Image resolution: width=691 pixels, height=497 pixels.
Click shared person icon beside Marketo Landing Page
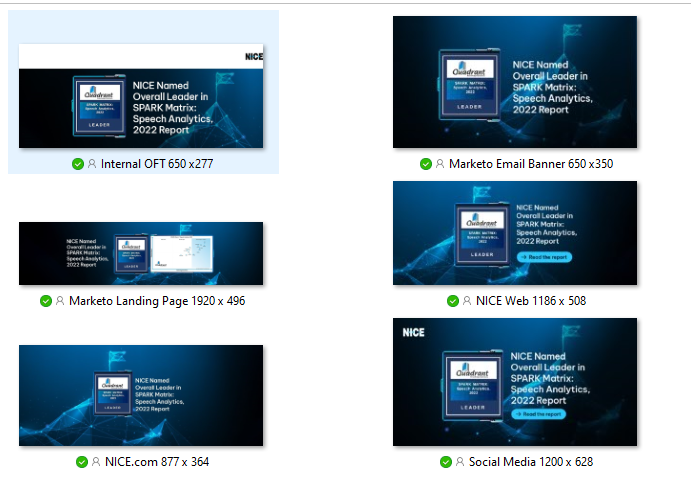[60, 301]
